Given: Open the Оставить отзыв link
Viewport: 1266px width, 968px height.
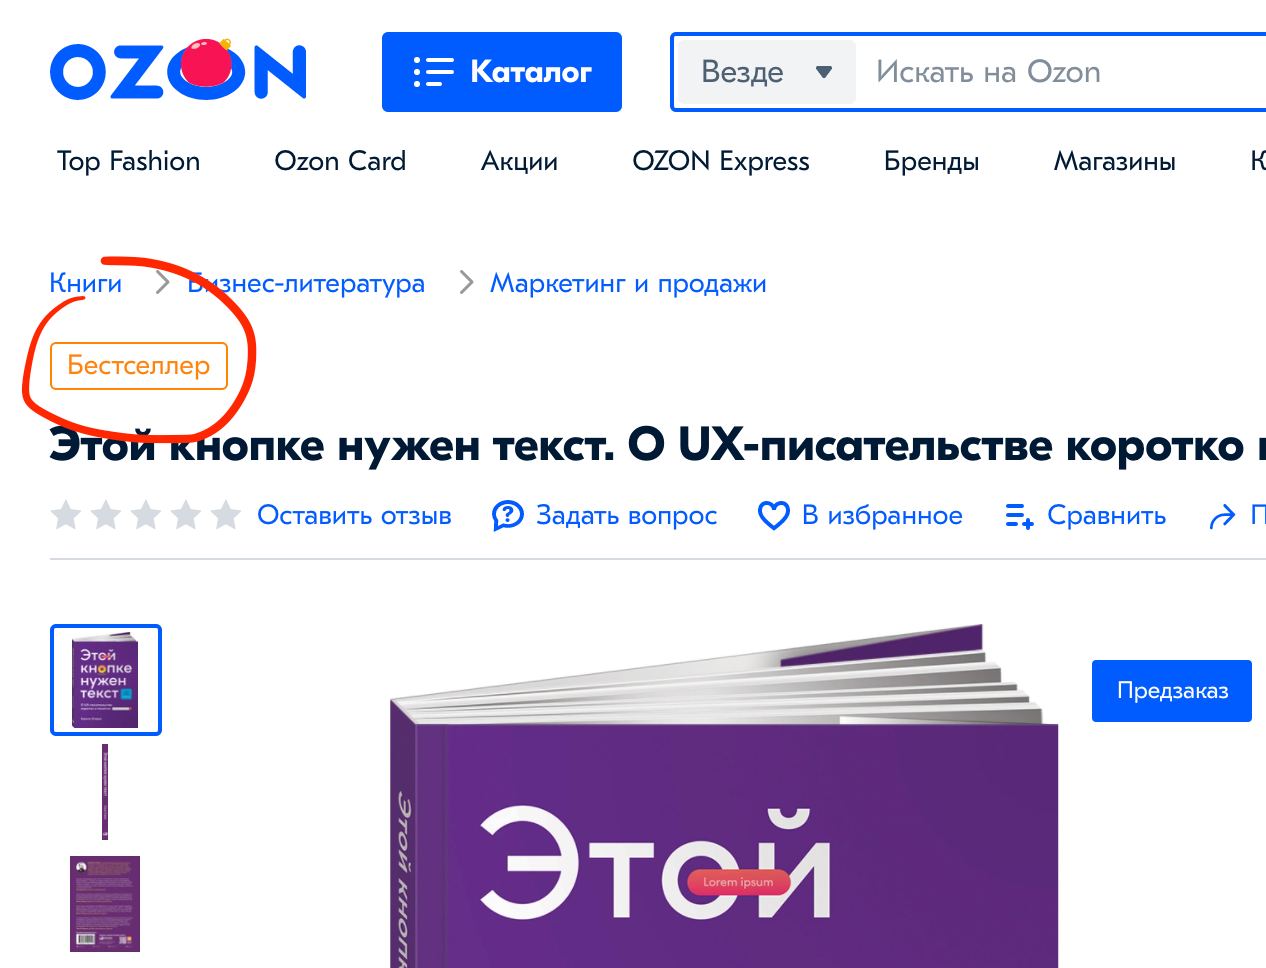Looking at the screenshot, I should pos(354,515).
